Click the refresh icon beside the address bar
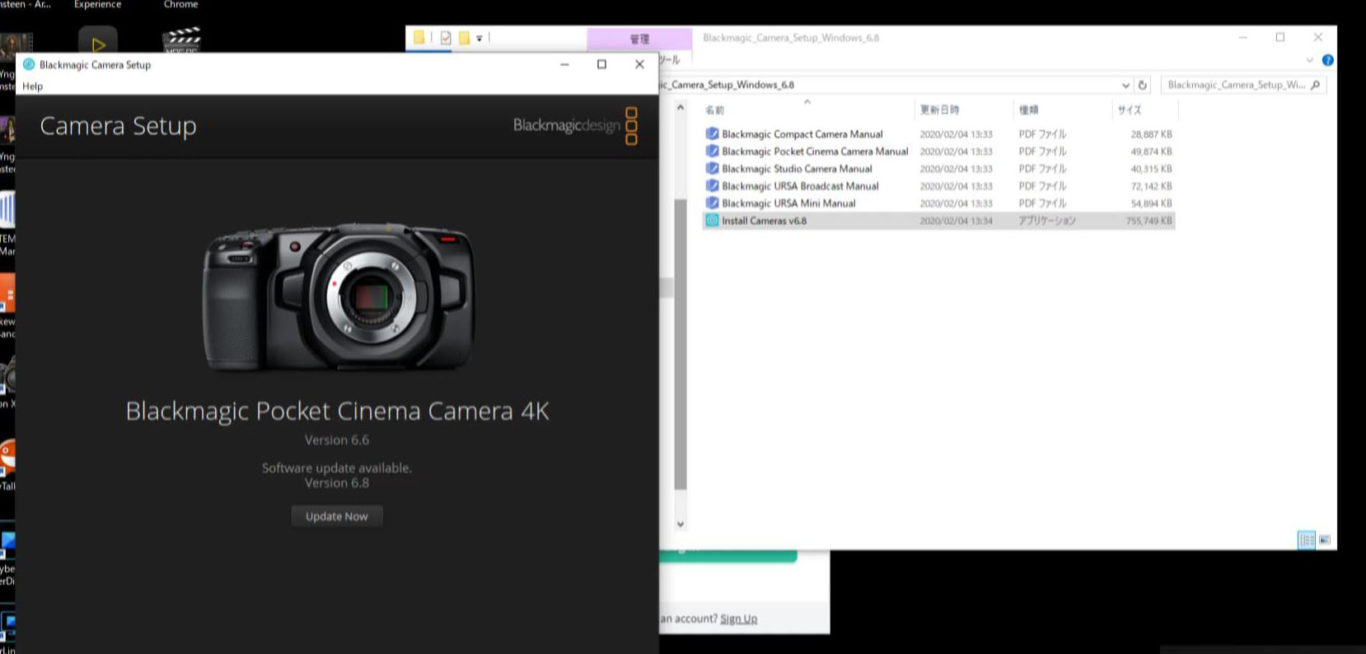The width and height of the screenshot is (1366, 654). (x=1141, y=85)
